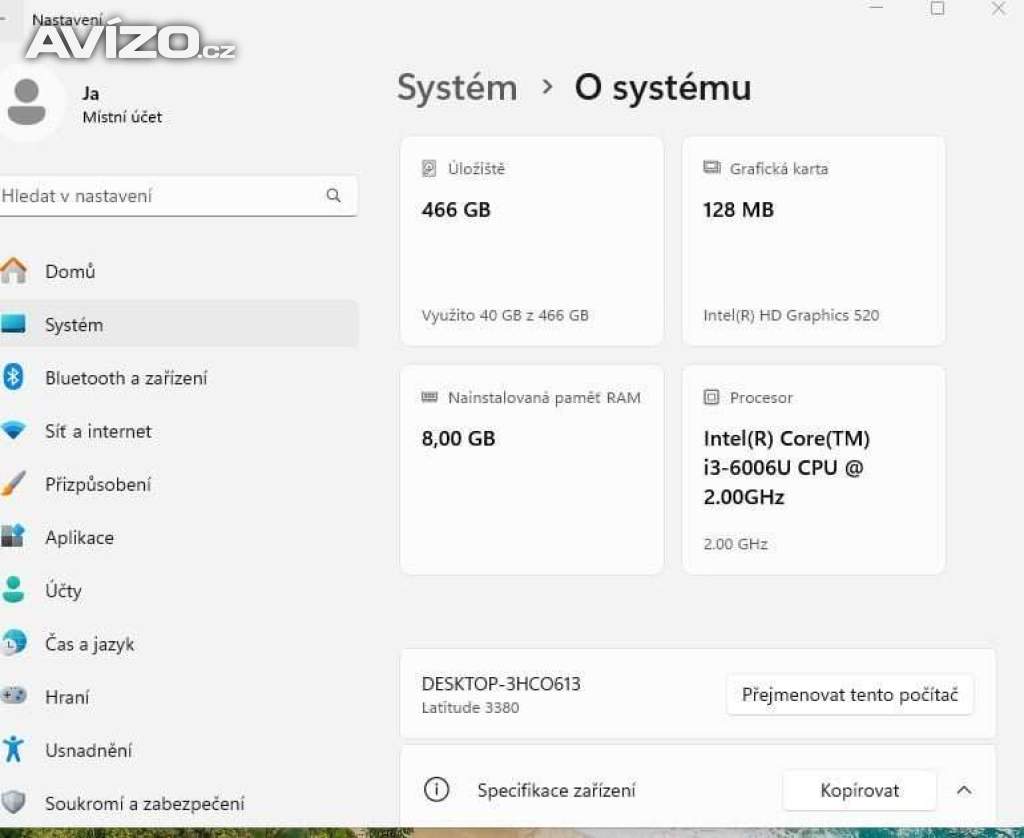Click the Úložiště disk icon
This screenshot has height=838, width=1024.
tap(428, 169)
